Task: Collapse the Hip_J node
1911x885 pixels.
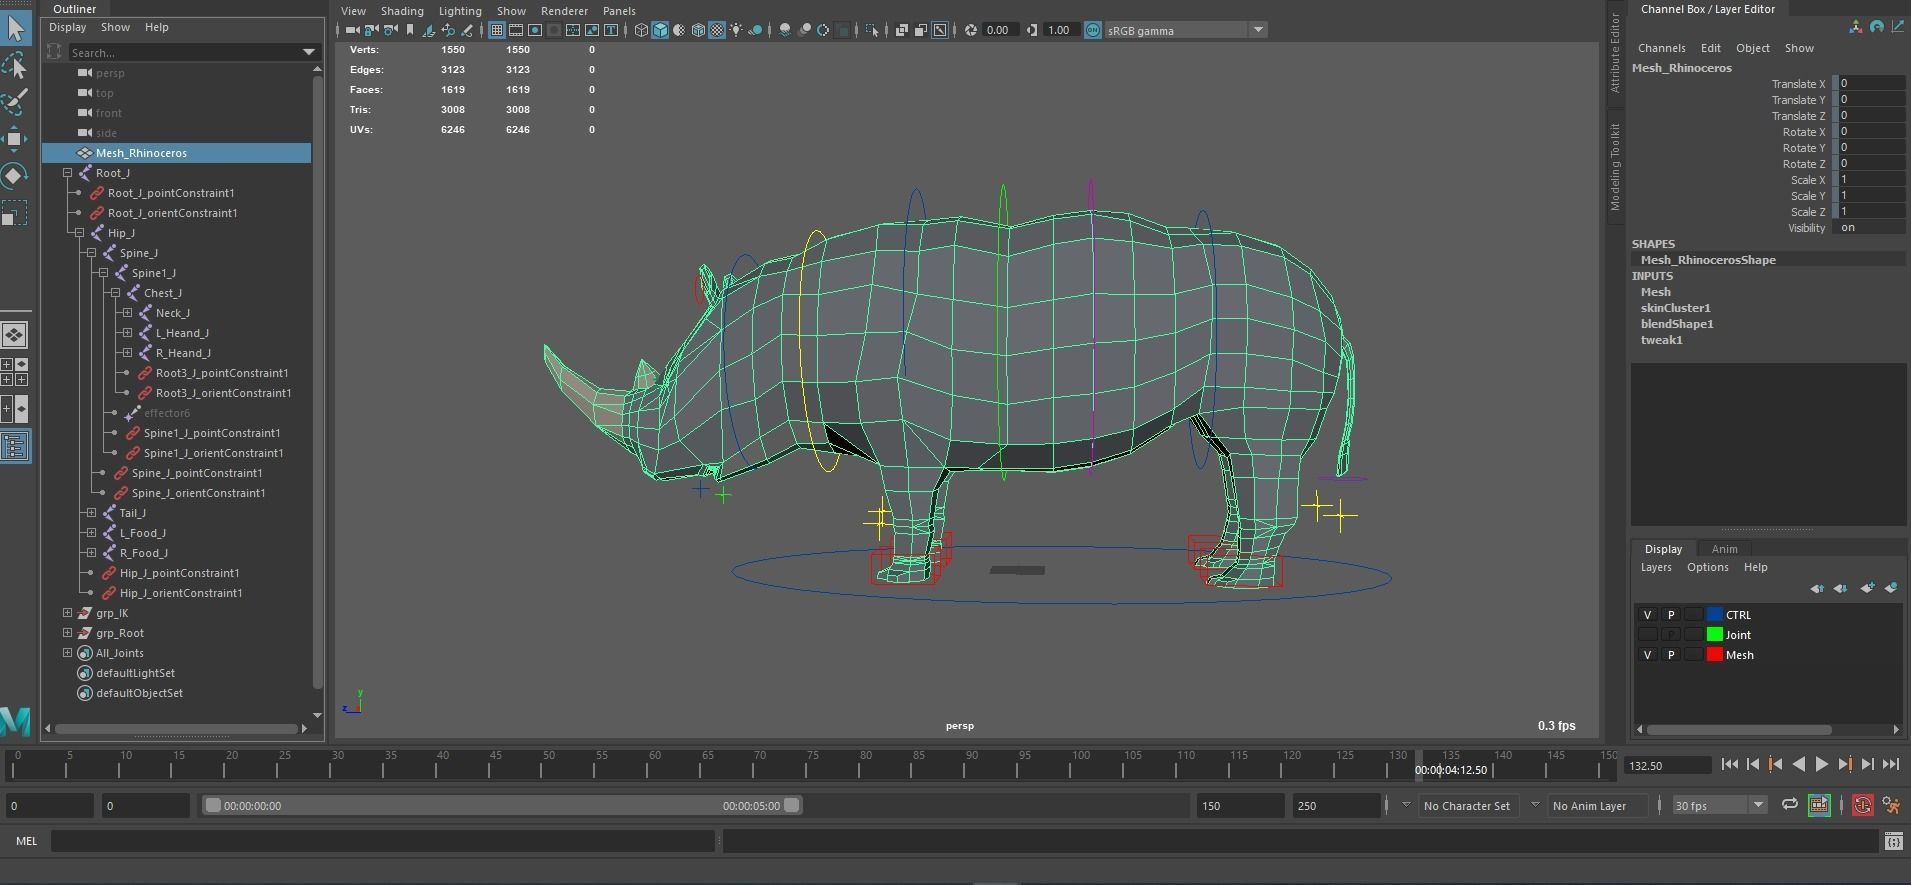Action: click(80, 233)
